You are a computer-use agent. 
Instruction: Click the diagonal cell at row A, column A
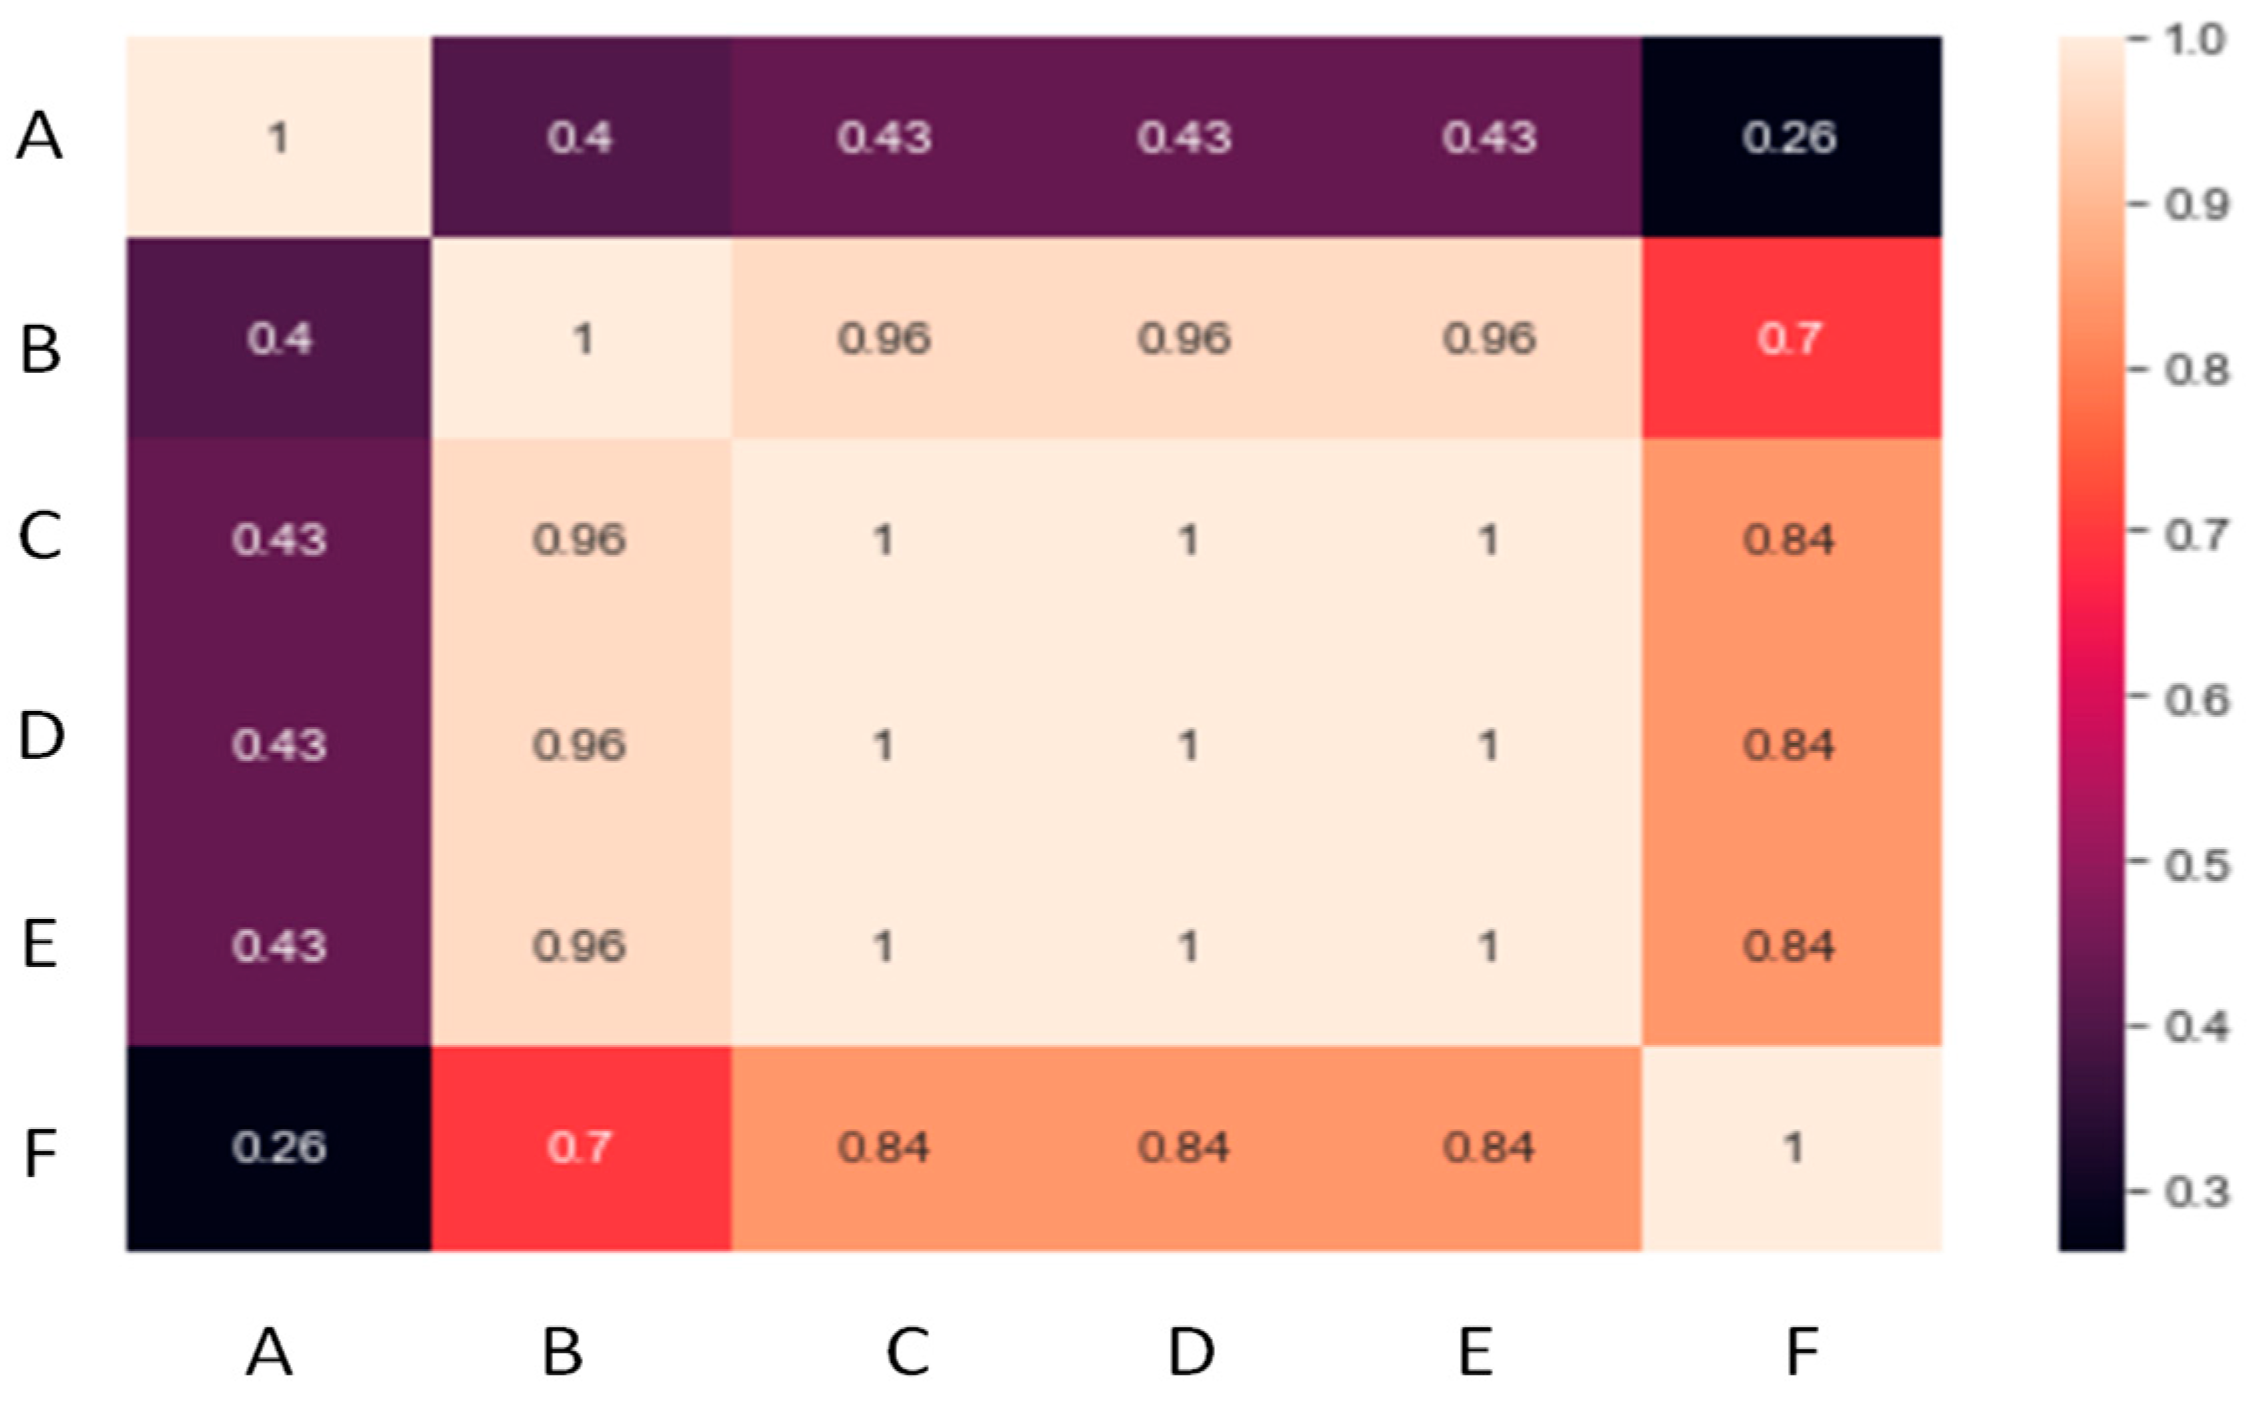click(x=279, y=137)
